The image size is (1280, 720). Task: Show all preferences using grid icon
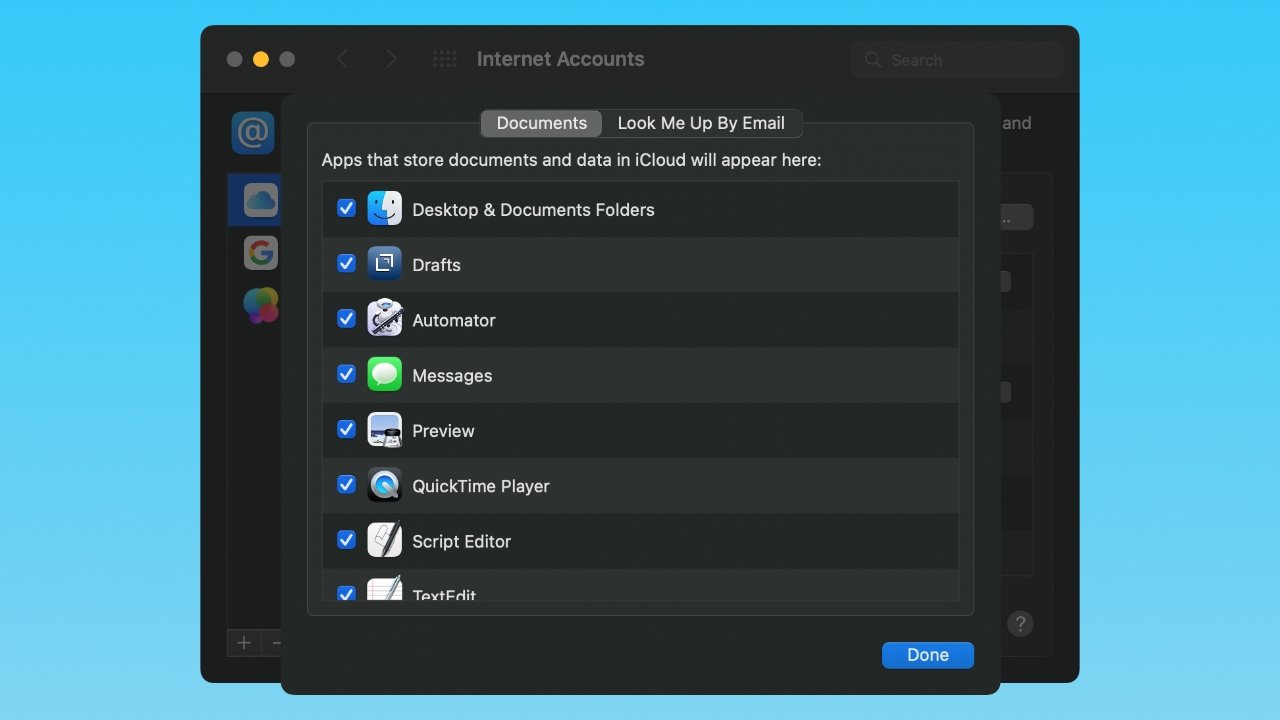[444, 60]
